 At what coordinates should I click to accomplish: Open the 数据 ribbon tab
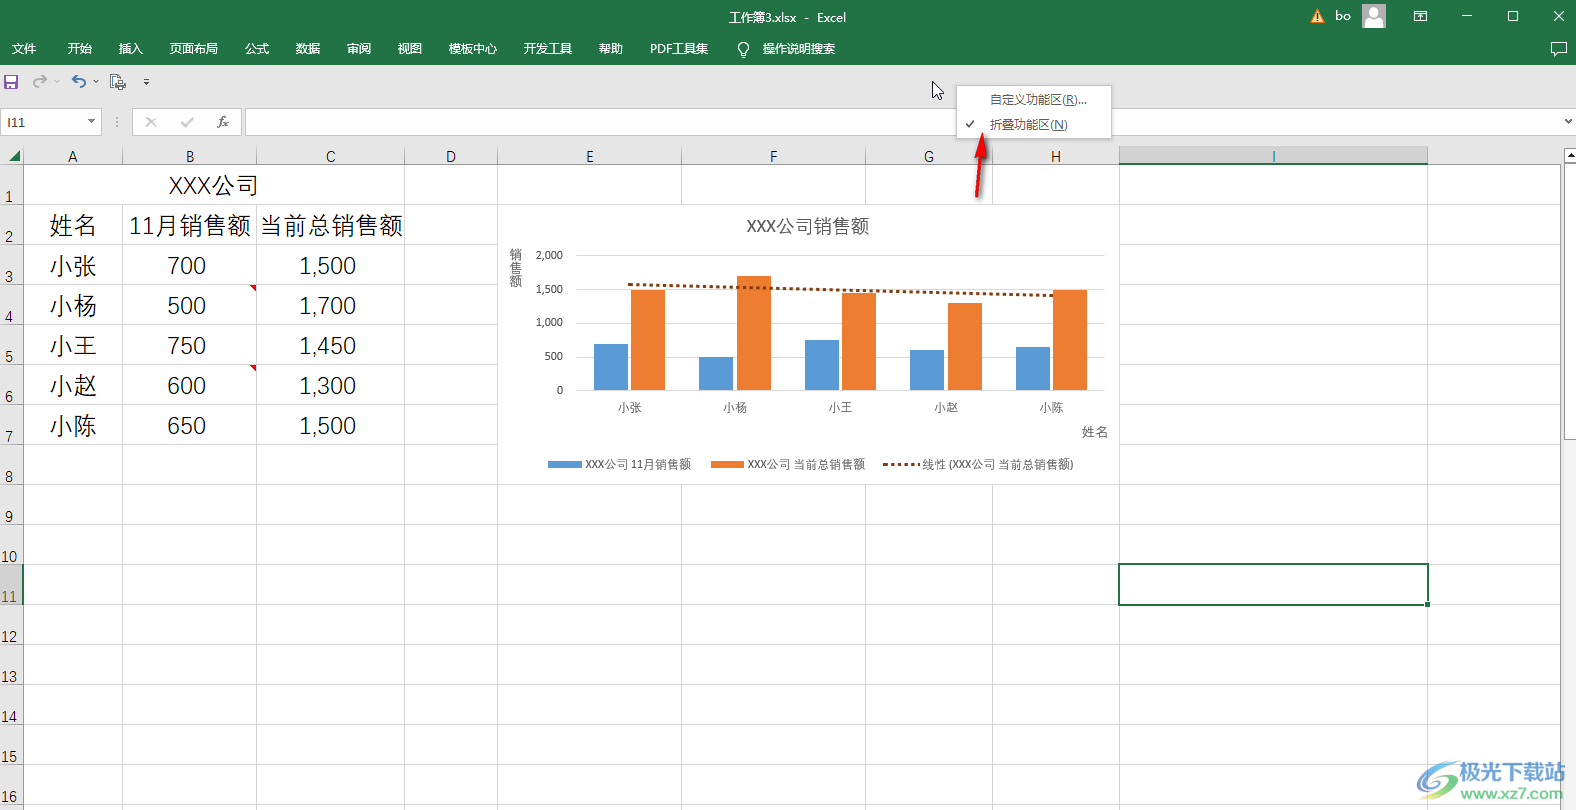coord(308,49)
